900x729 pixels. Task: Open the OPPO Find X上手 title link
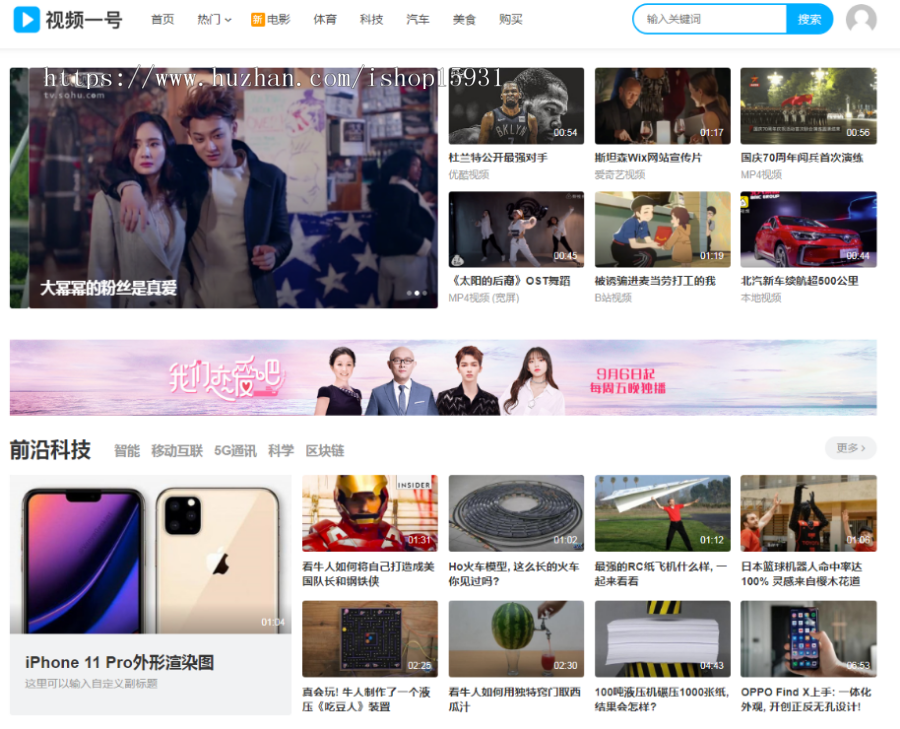pyautogui.click(x=806, y=699)
